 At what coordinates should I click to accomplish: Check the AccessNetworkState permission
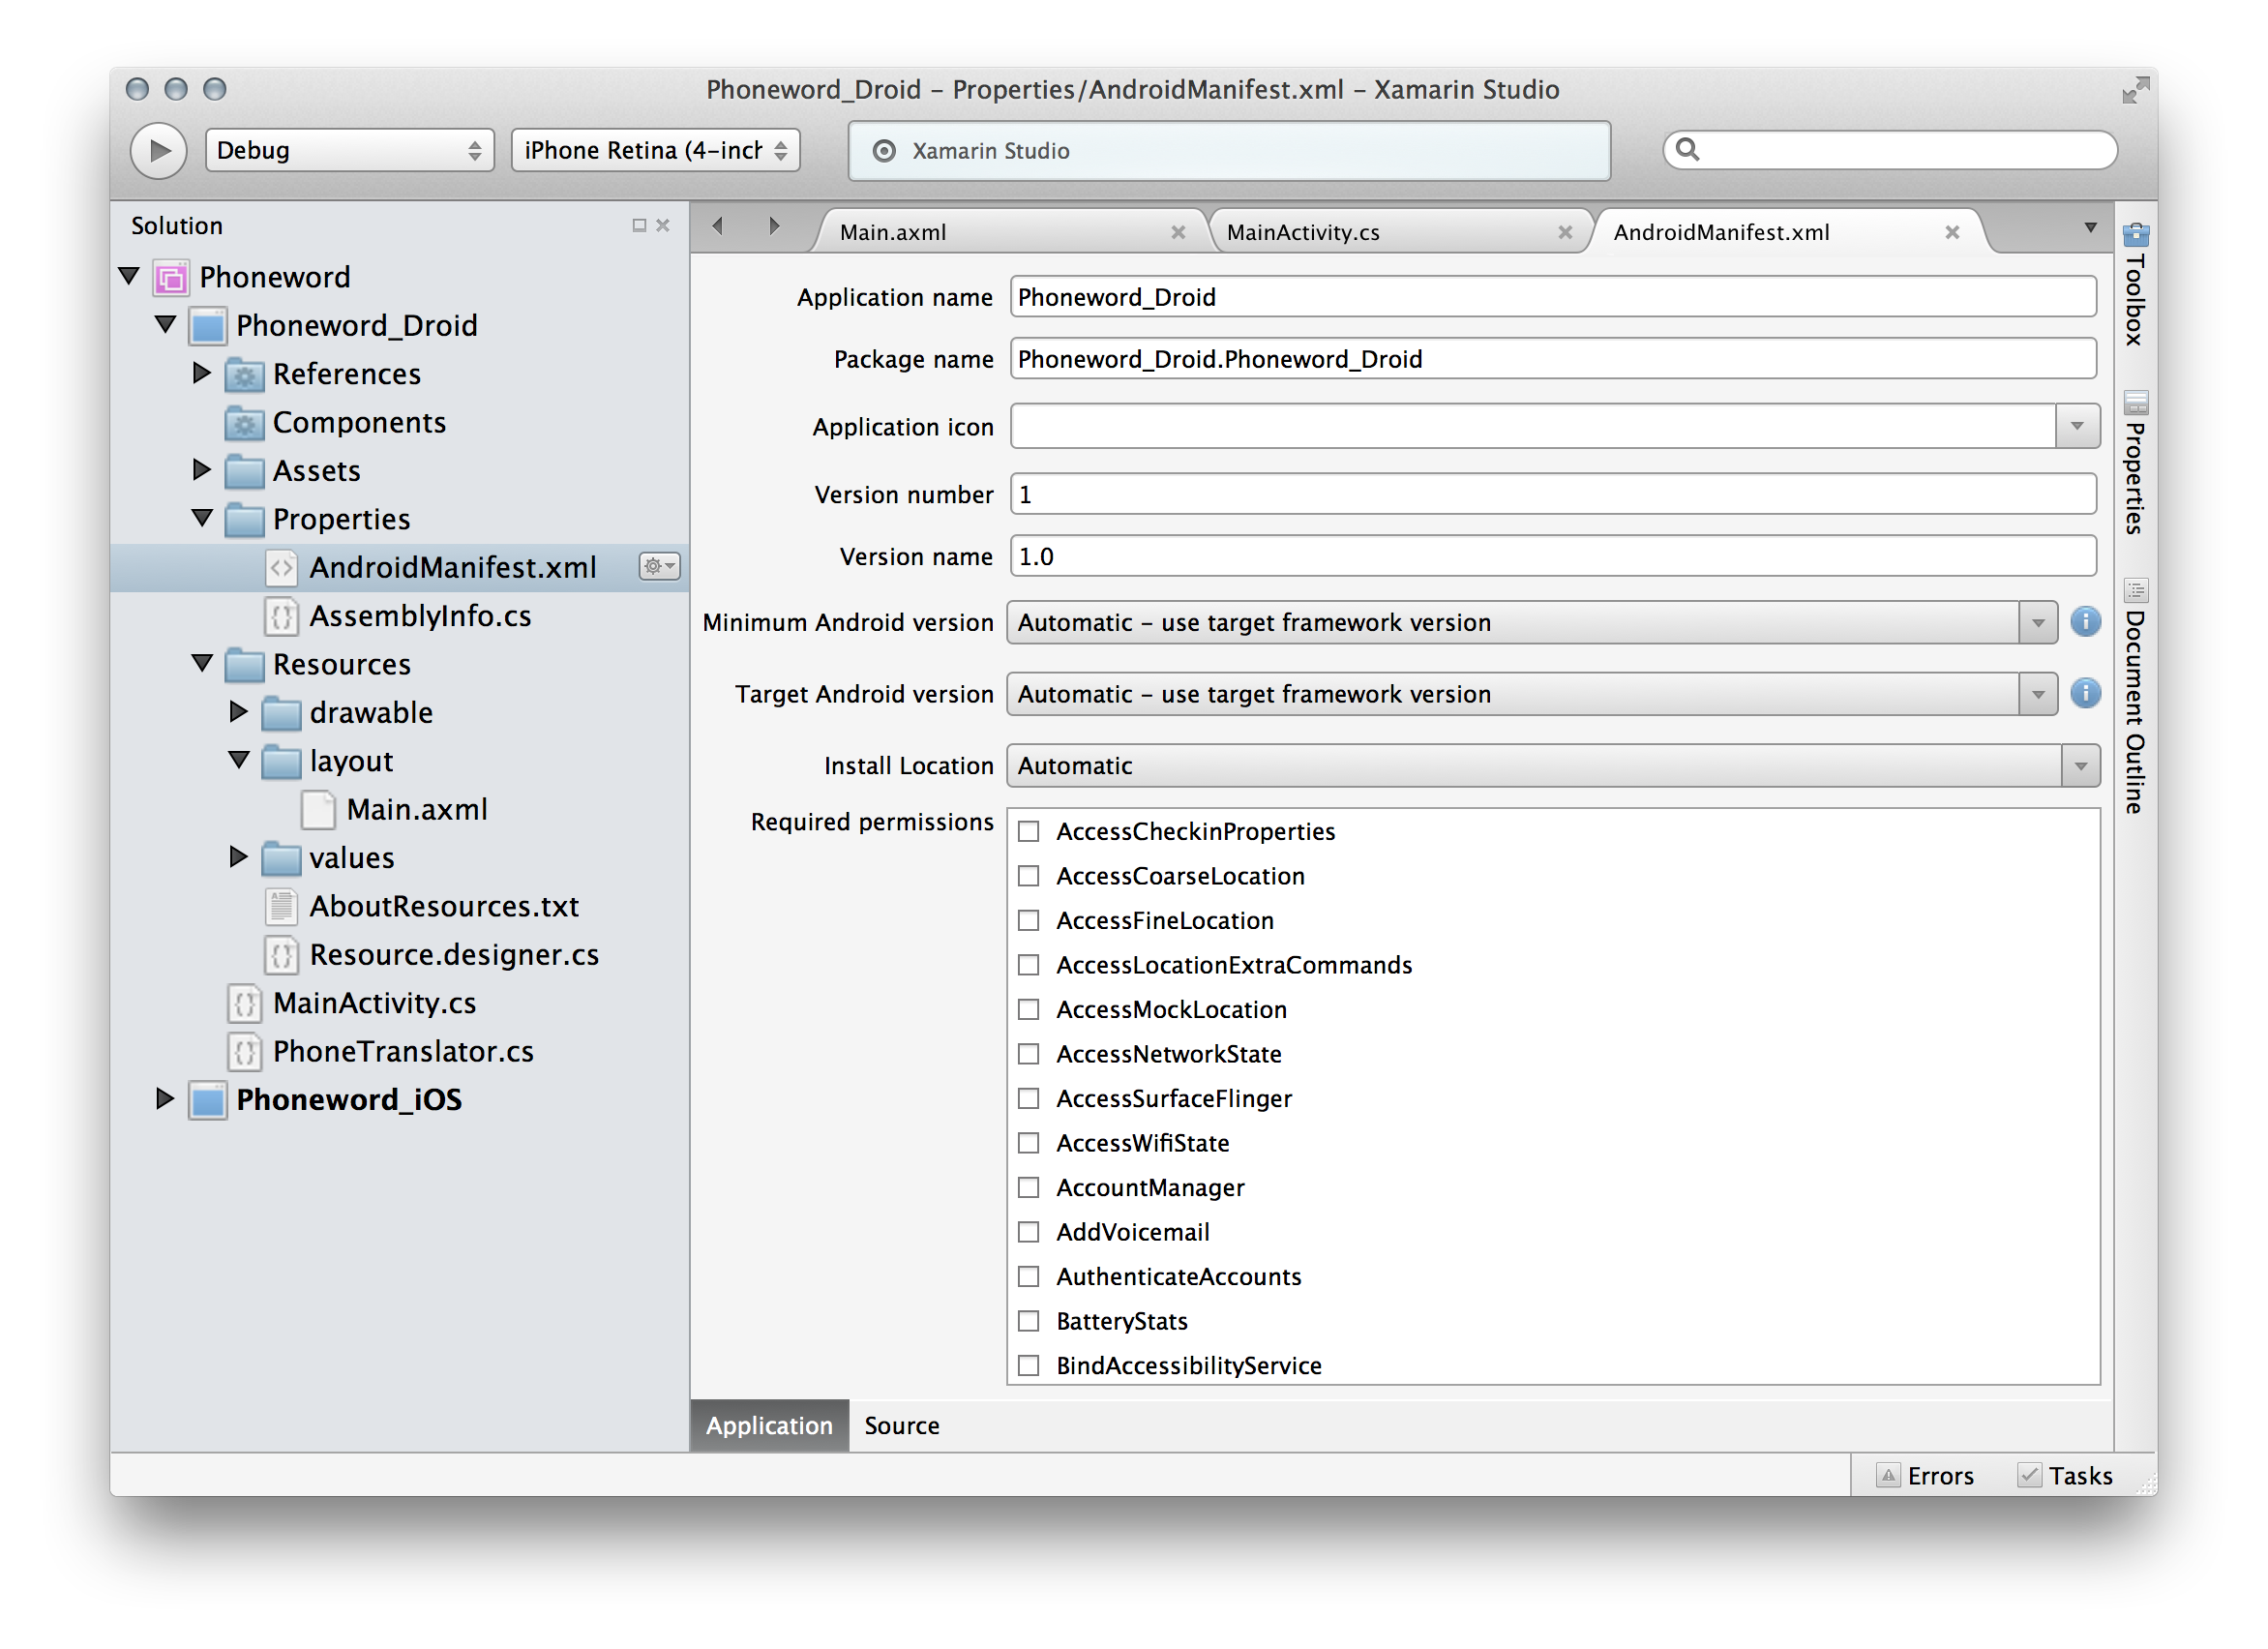[1028, 1054]
